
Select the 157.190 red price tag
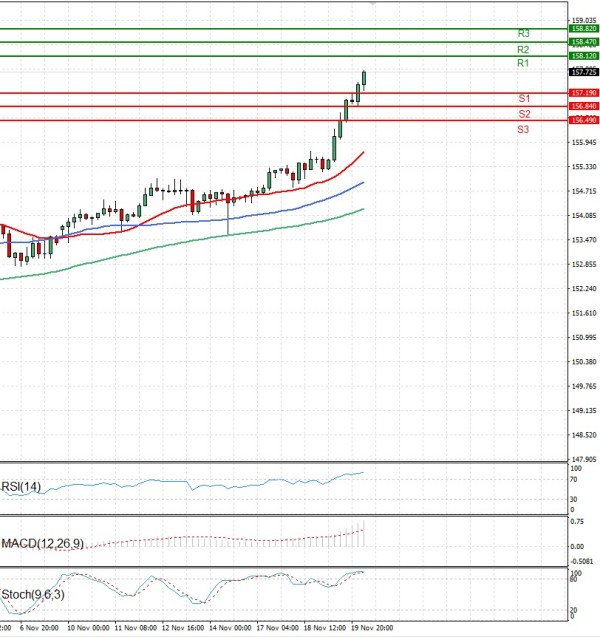point(583,93)
